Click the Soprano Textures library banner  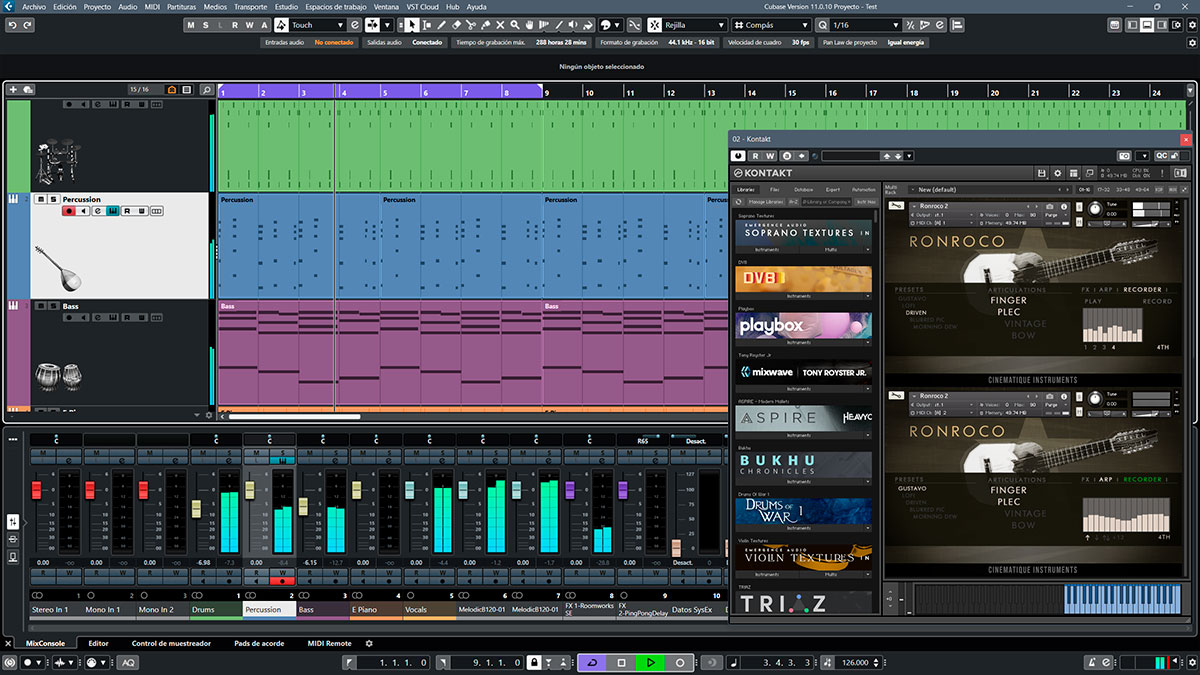click(803, 233)
